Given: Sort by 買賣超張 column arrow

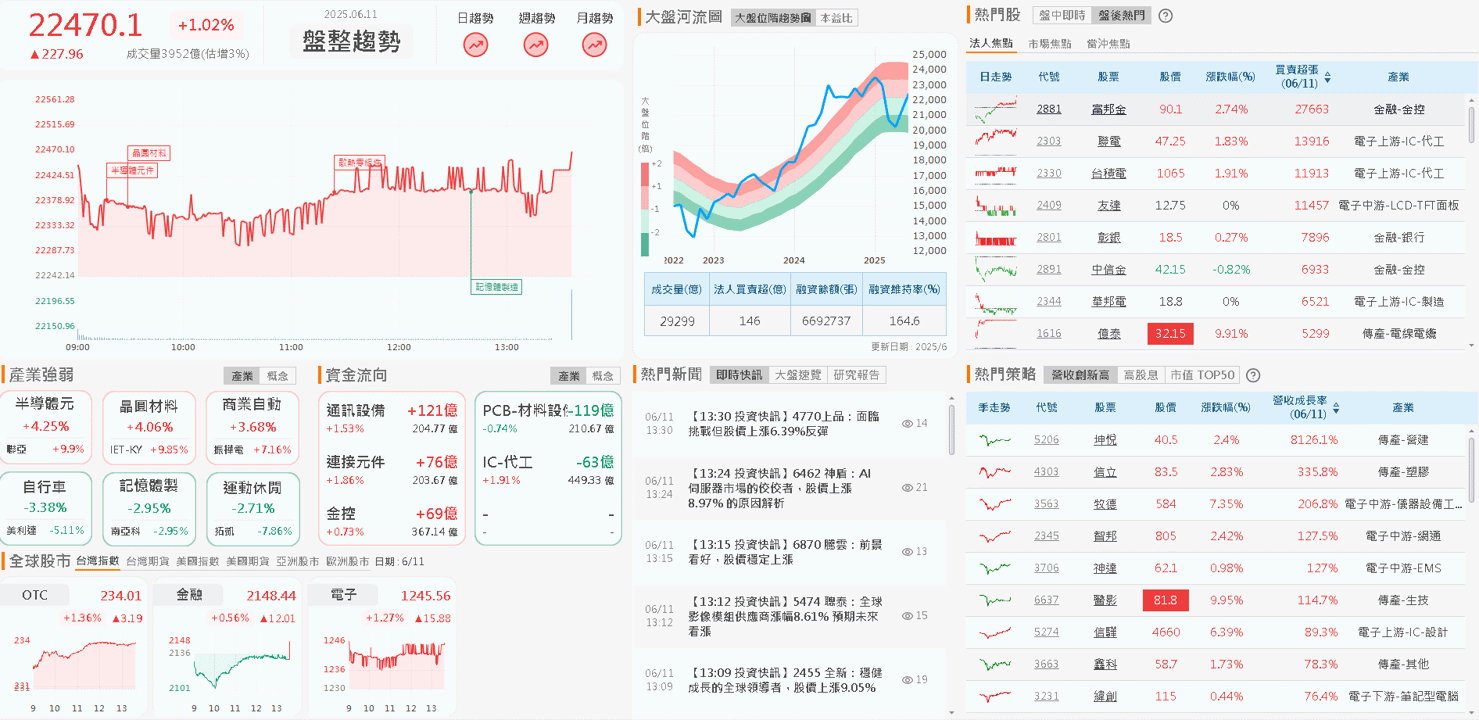Looking at the screenshot, I should [x=1328, y=76].
